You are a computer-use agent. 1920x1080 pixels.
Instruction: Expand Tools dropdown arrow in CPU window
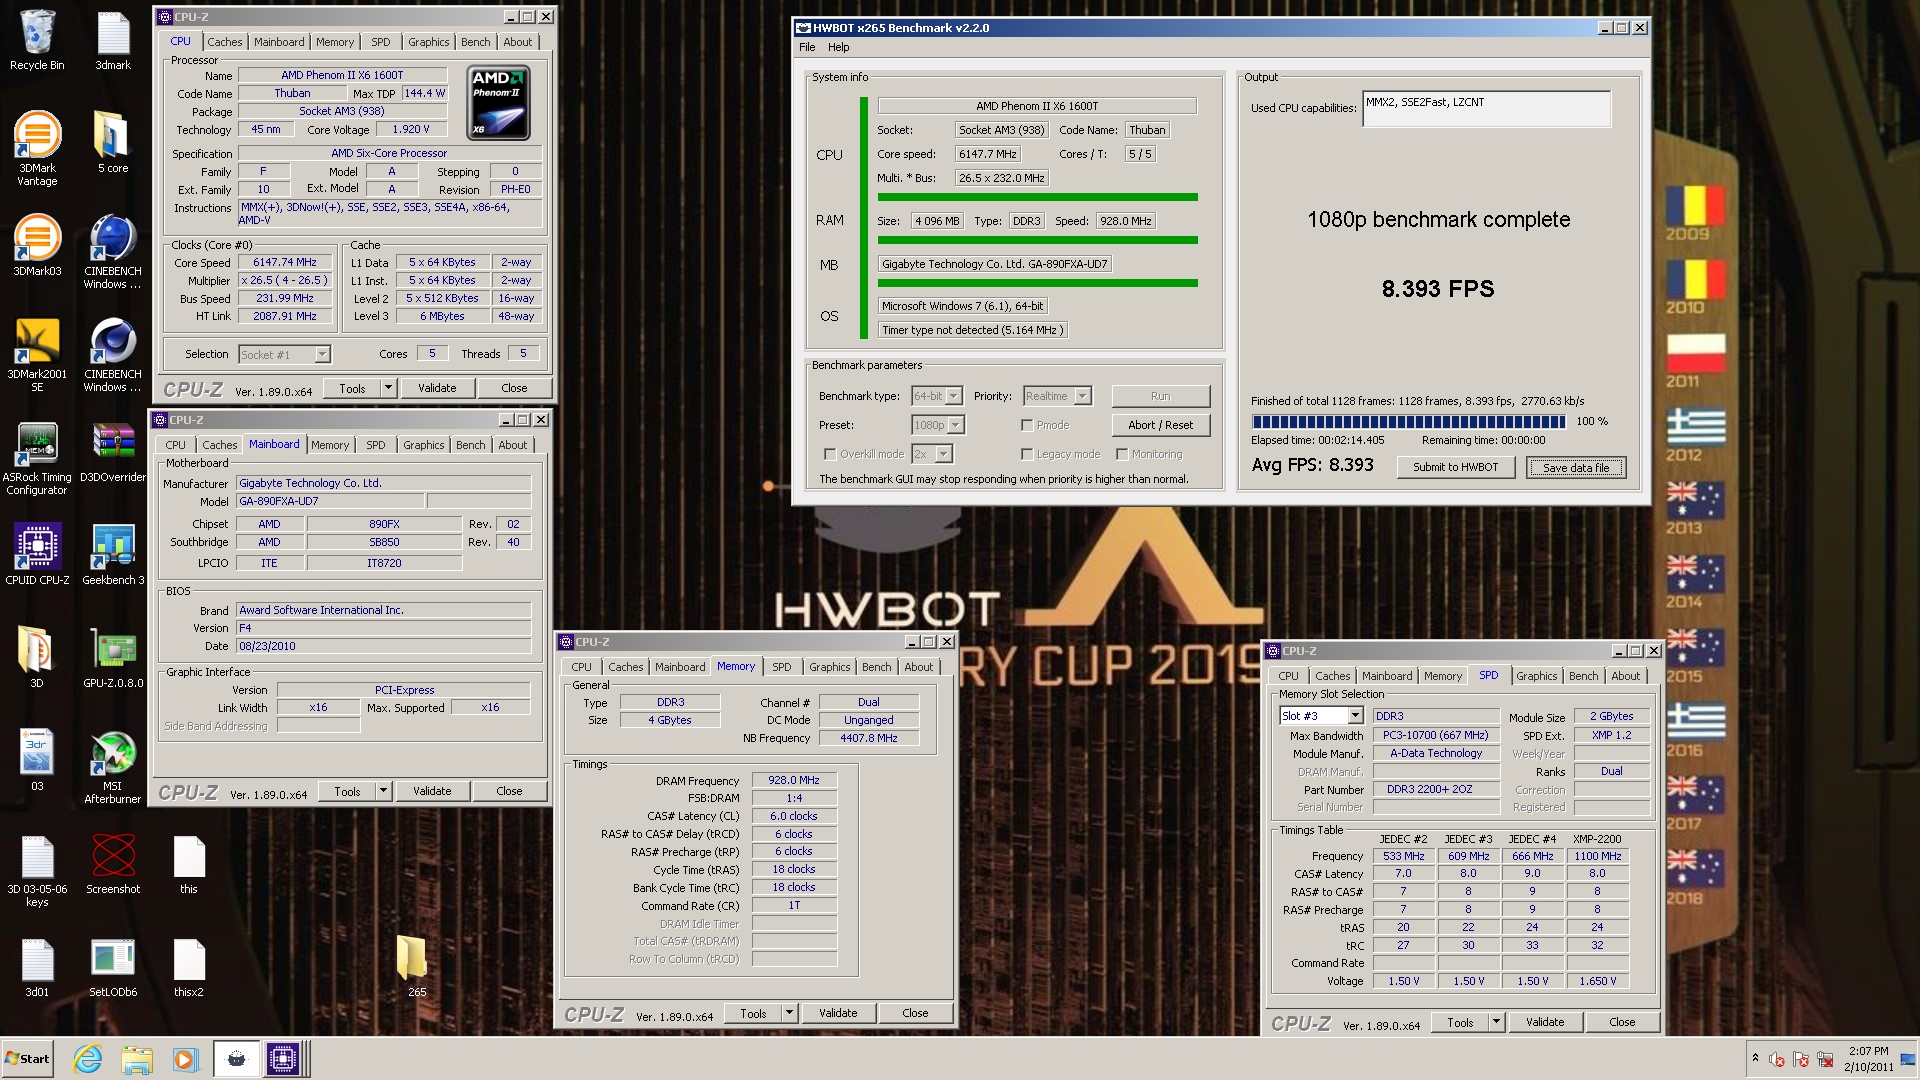389,388
